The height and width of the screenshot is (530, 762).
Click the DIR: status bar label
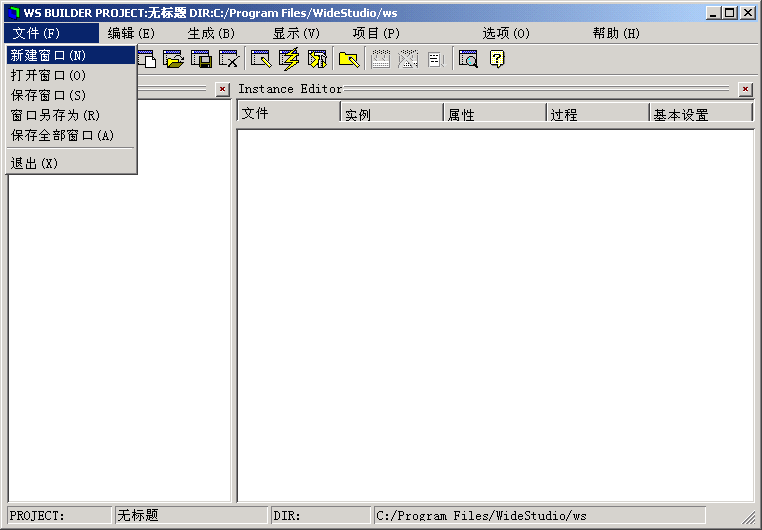tap(321, 515)
